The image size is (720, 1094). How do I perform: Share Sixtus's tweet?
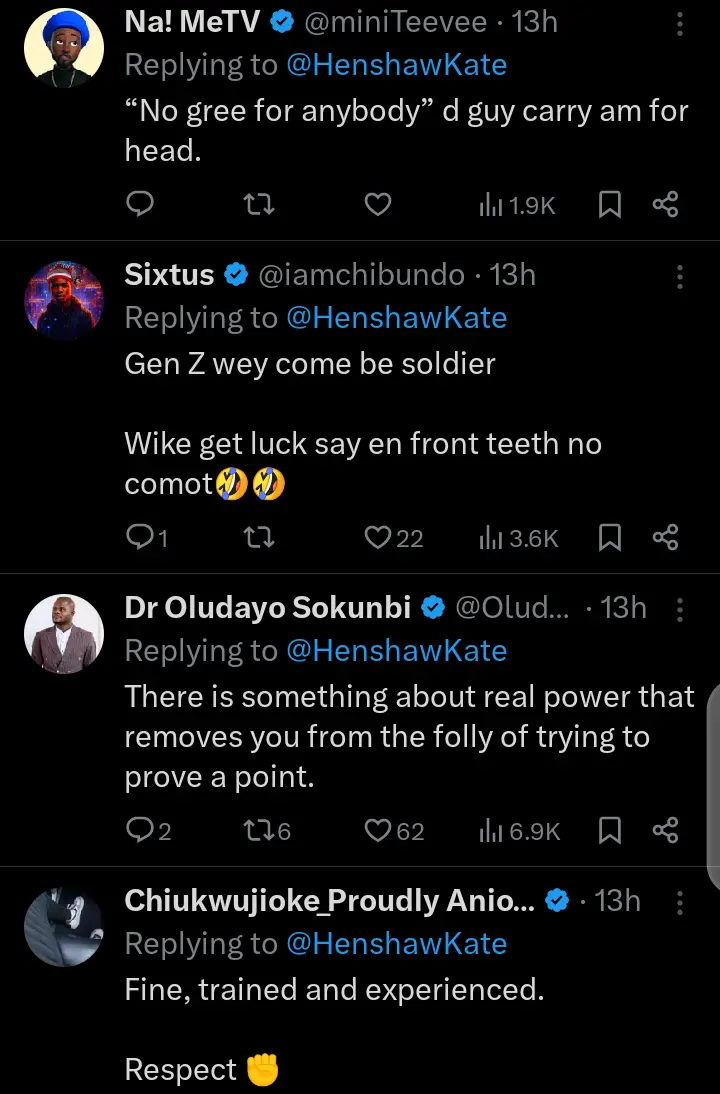click(666, 538)
